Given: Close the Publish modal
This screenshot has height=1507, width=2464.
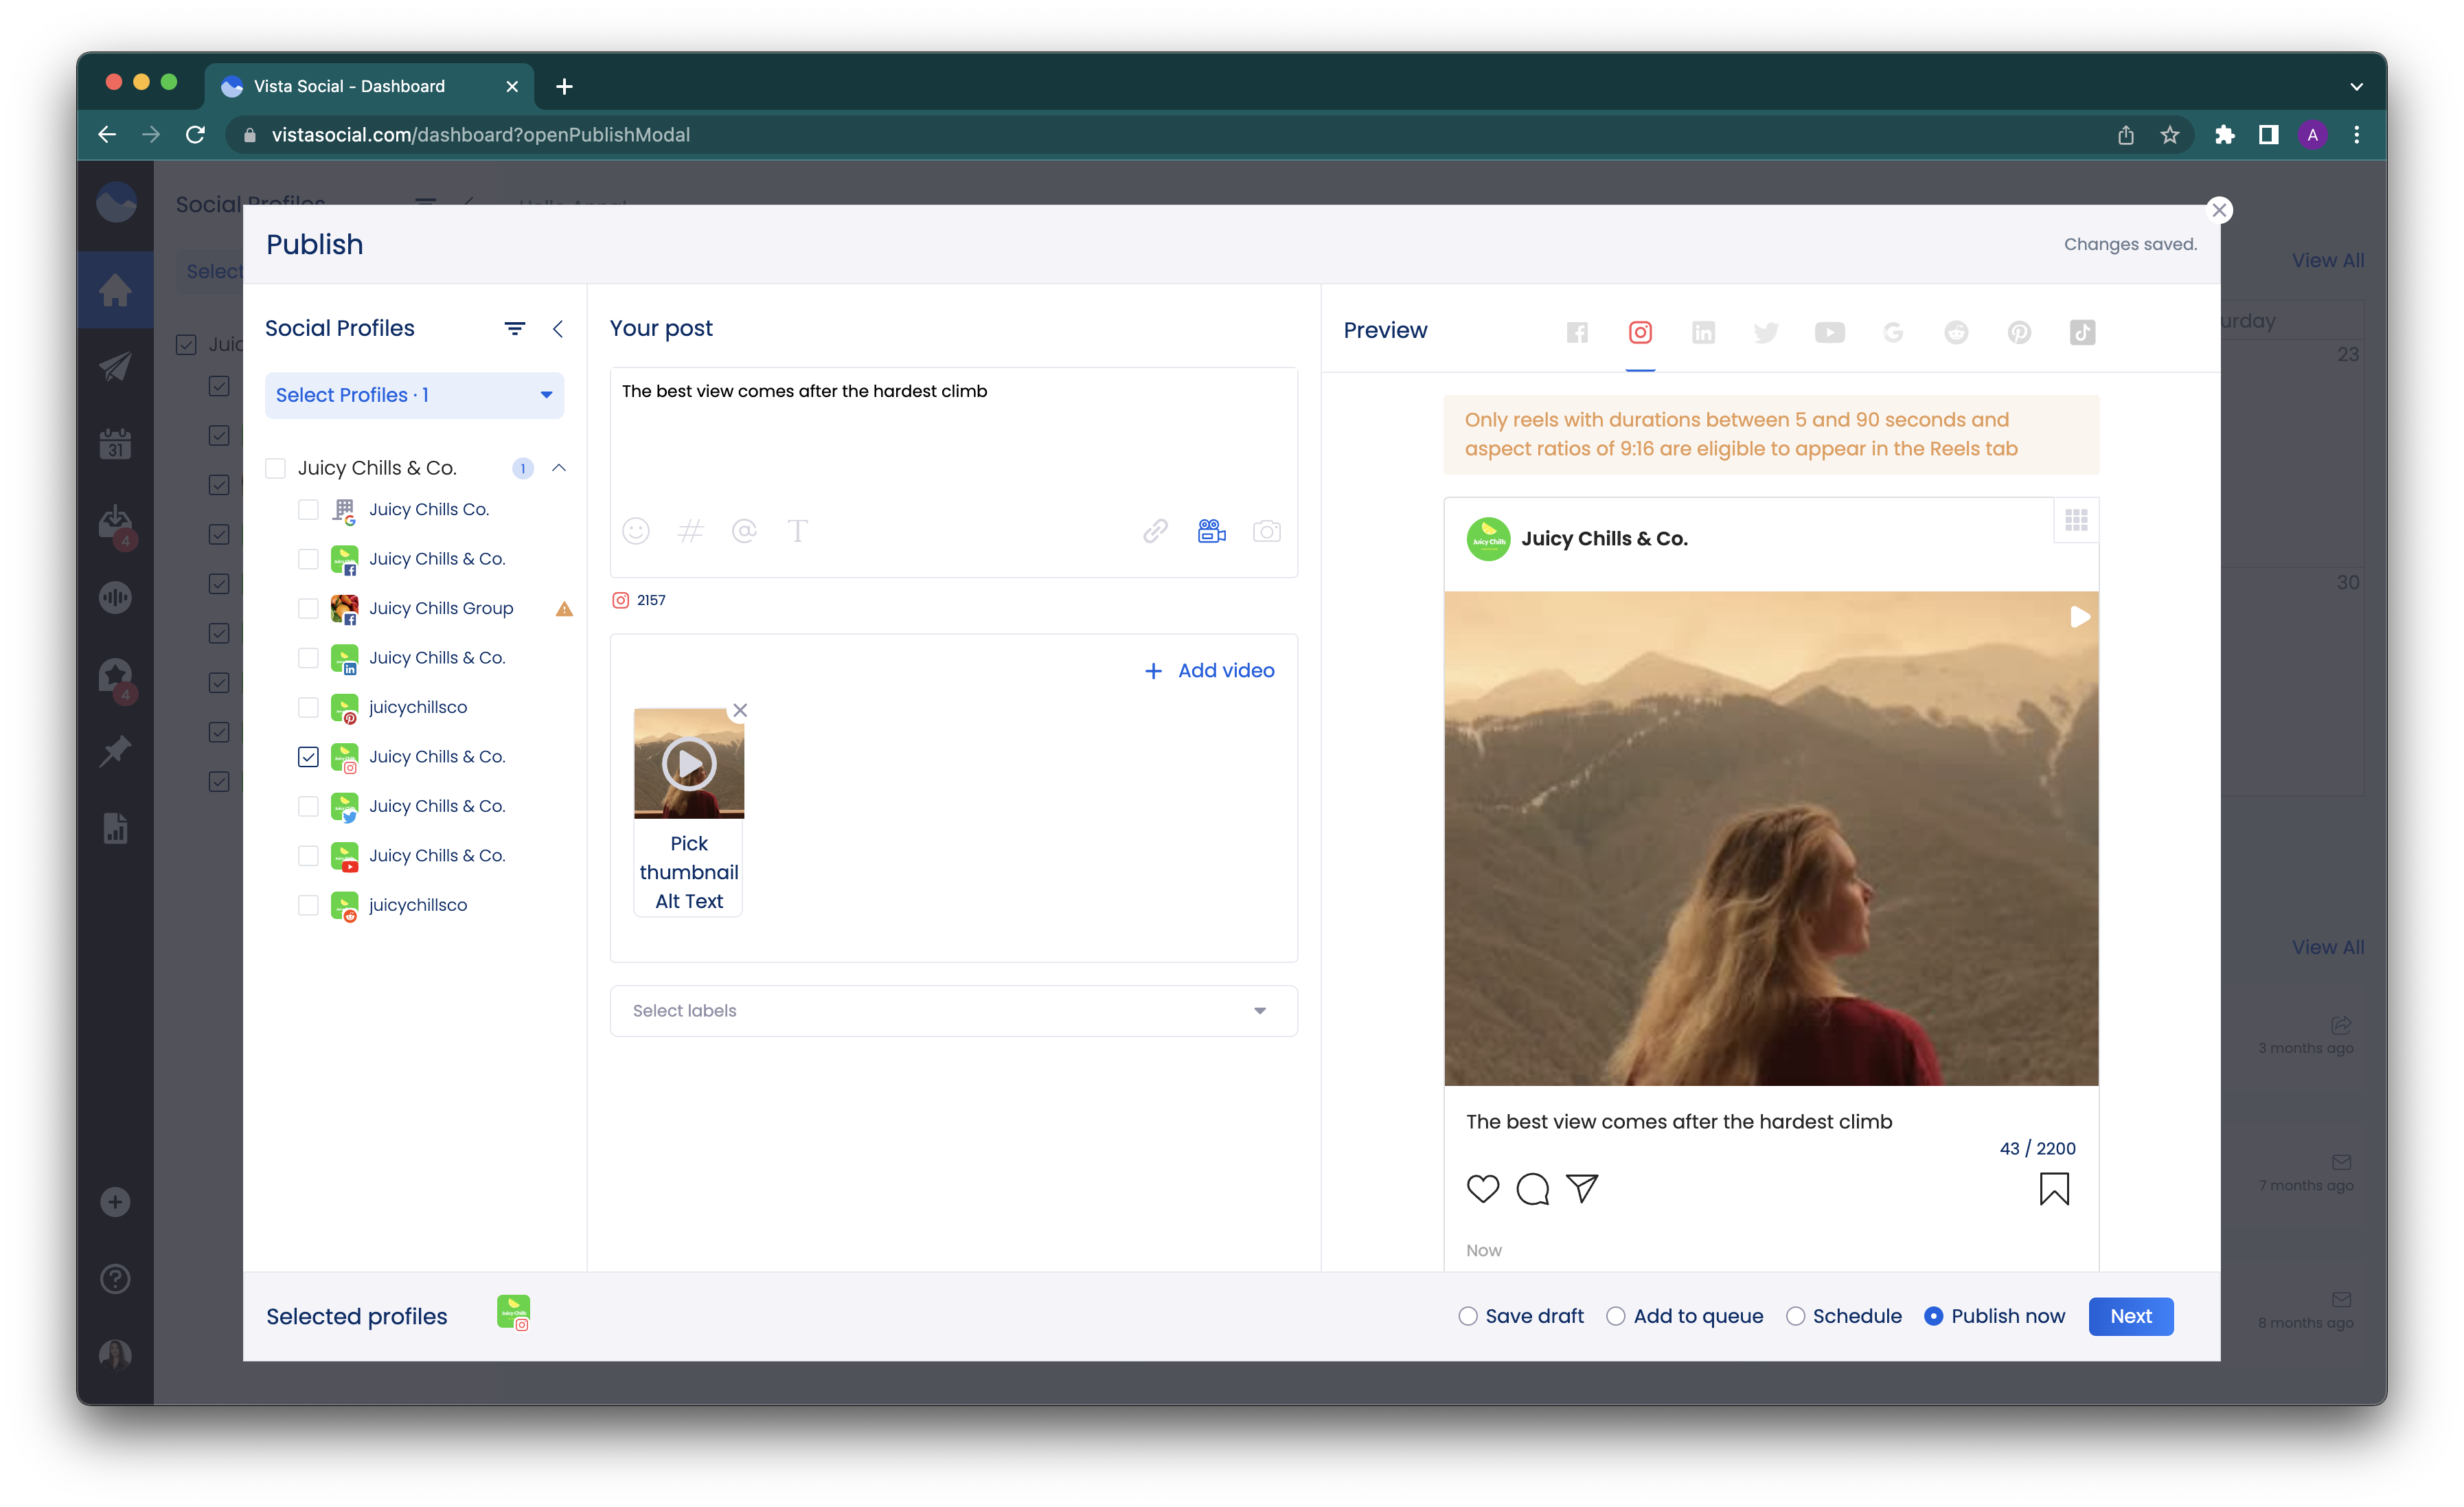Looking at the screenshot, I should [x=2219, y=210].
